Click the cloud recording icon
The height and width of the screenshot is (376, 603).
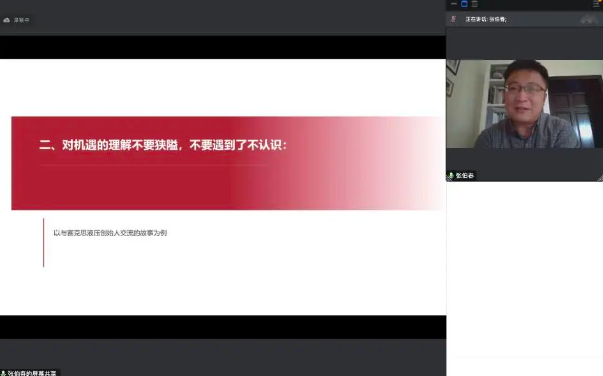click(x=7, y=20)
